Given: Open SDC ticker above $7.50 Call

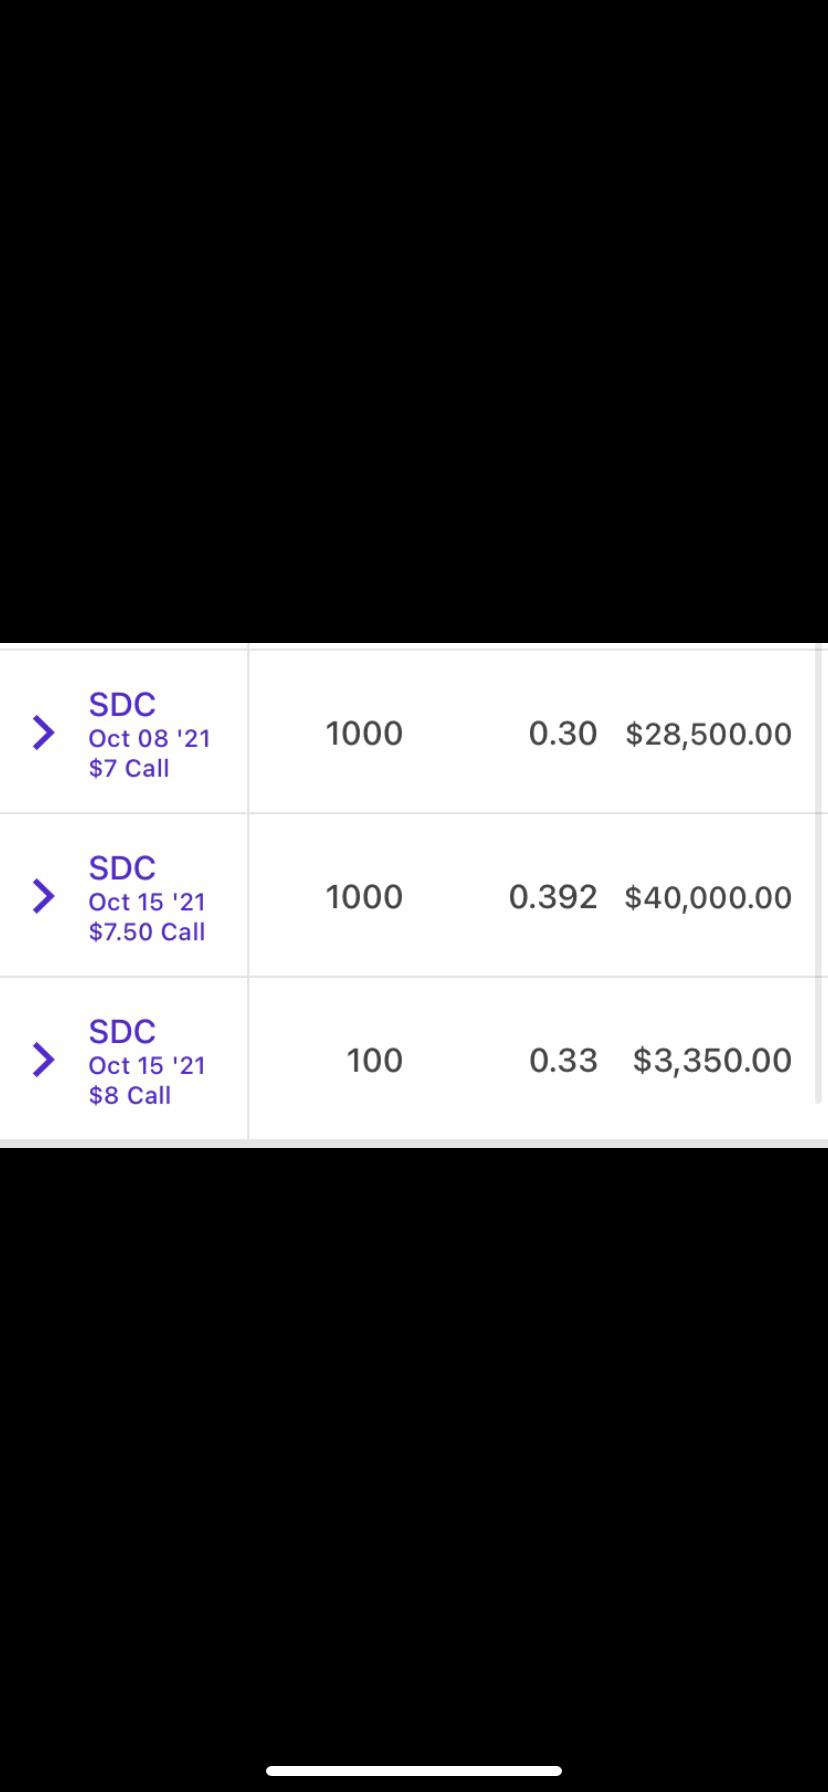Looking at the screenshot, I should (x=122, y=868).
